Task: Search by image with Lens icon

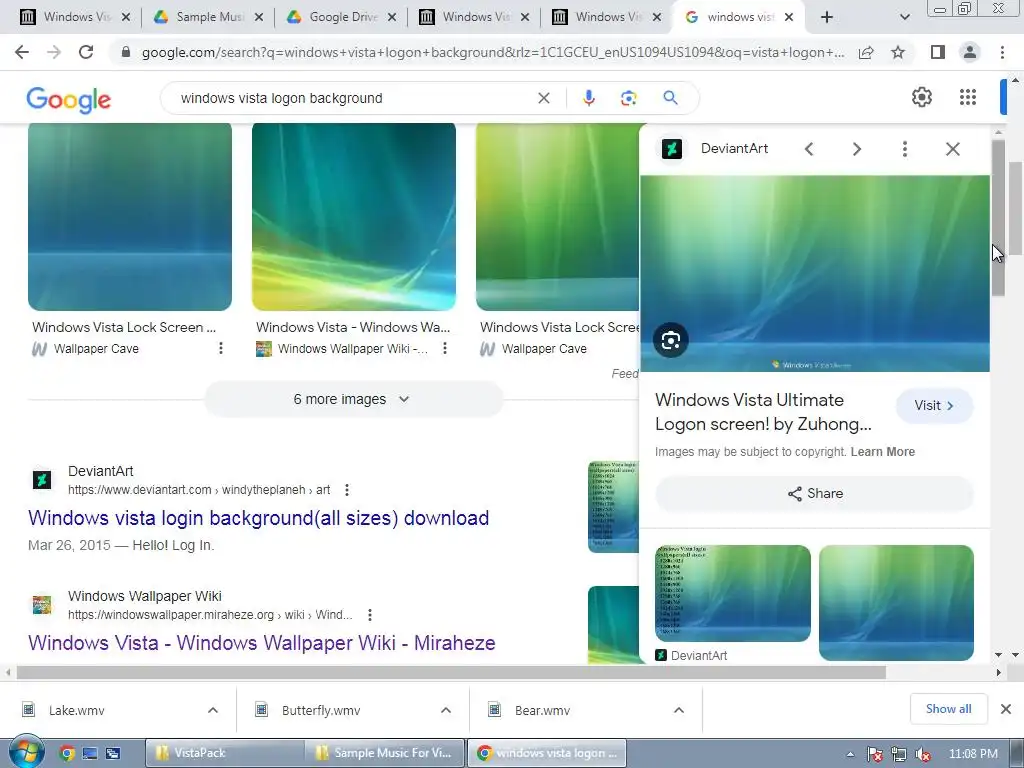Action: click(x=628, y=98)
